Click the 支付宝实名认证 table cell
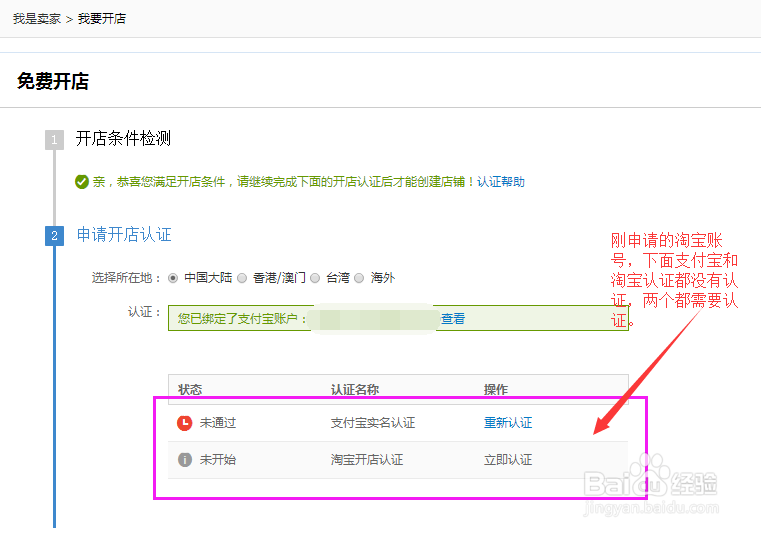761x534 pixels. [x=373, y=423]
